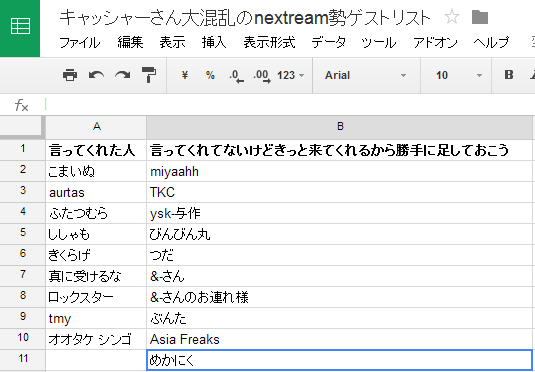The height and width of the screenshot is (372, 535).
Task: Select cell tmy
Action: pos(96,318)
